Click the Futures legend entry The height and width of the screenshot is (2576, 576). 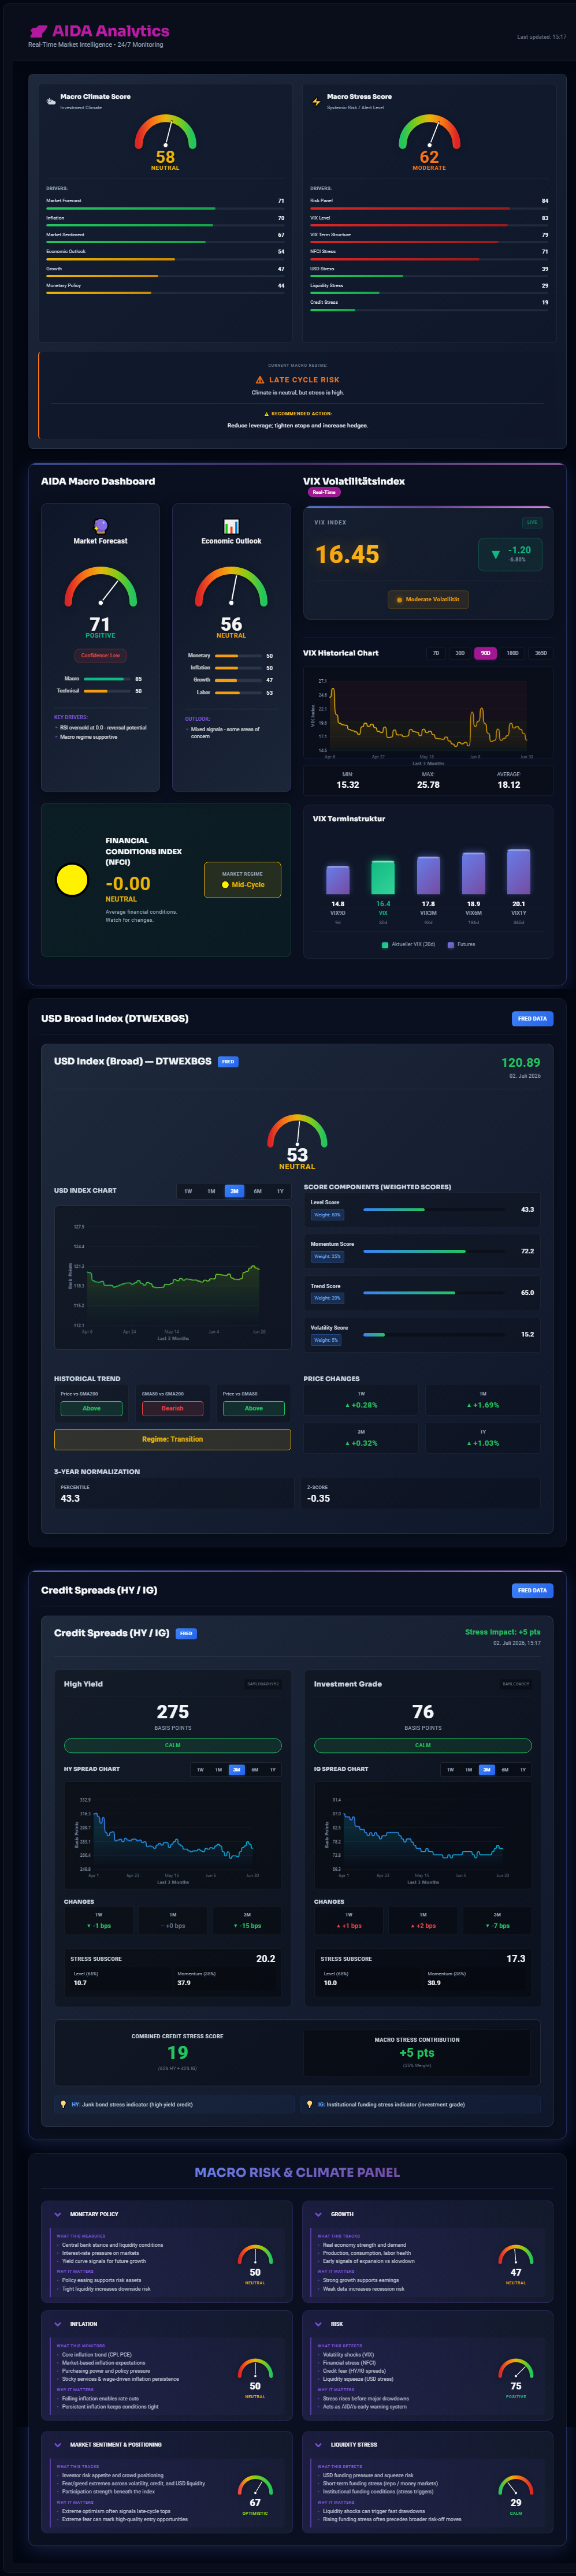pos(461,944)
